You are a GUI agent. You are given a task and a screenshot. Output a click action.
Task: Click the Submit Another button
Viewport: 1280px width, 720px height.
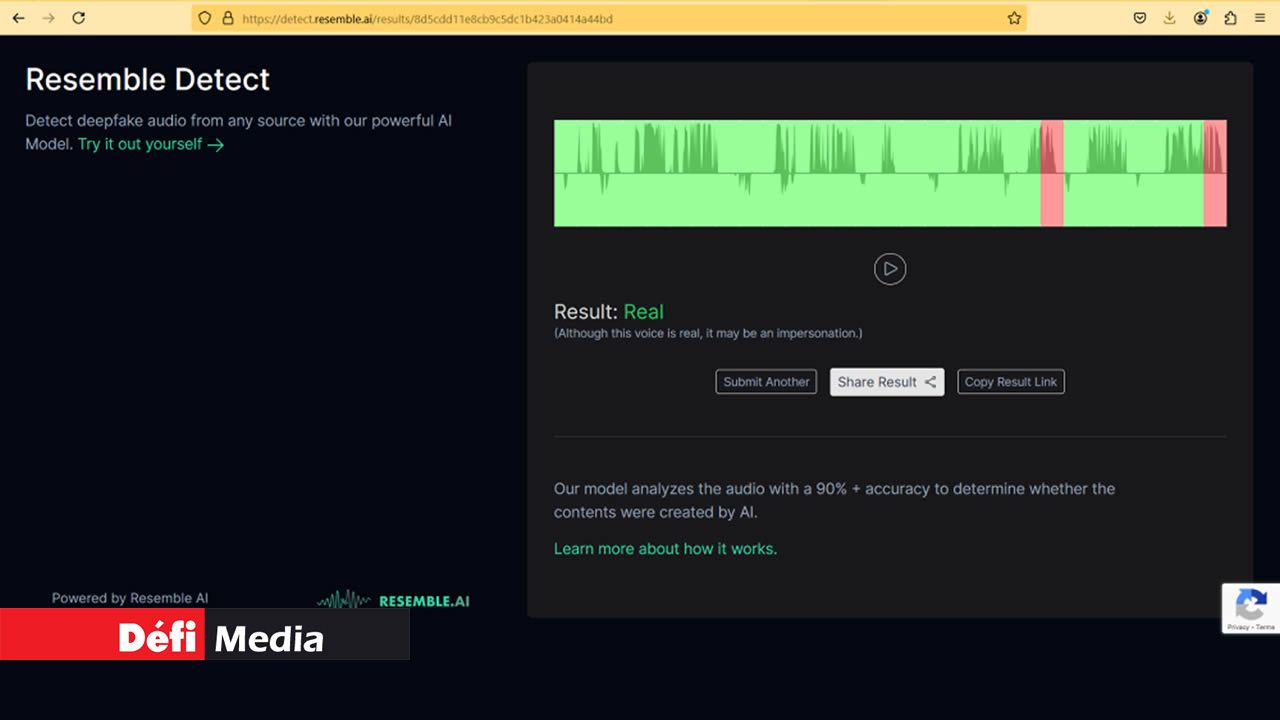(766, 382)
